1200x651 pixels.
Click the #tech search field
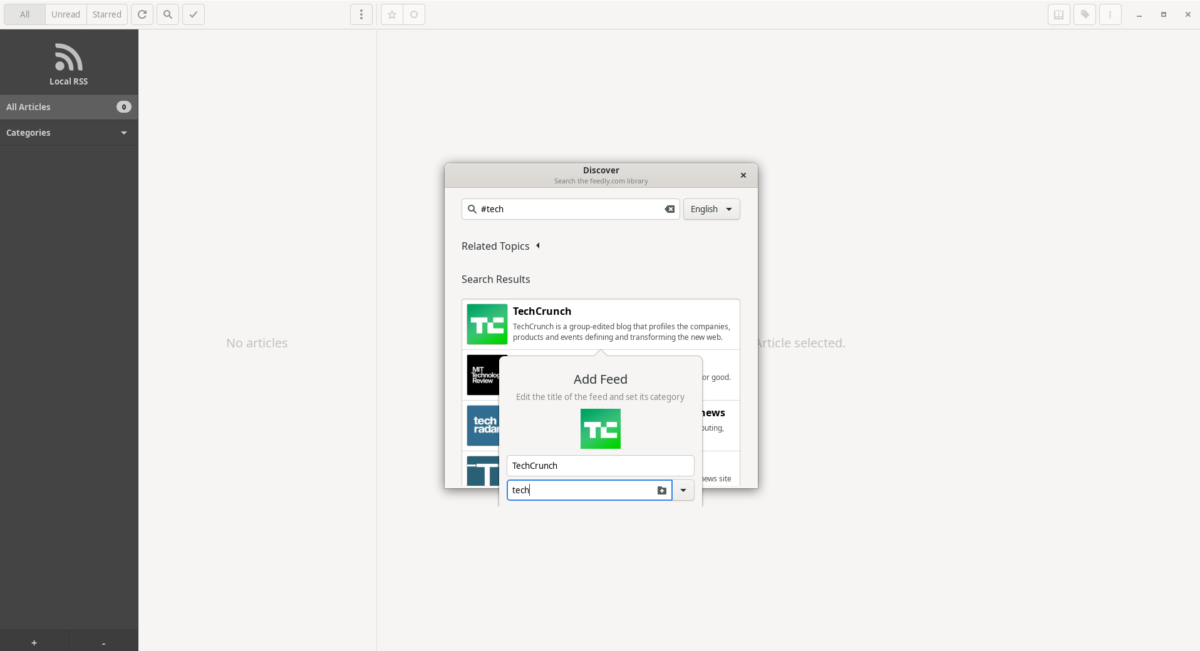[x=570, y=209]
